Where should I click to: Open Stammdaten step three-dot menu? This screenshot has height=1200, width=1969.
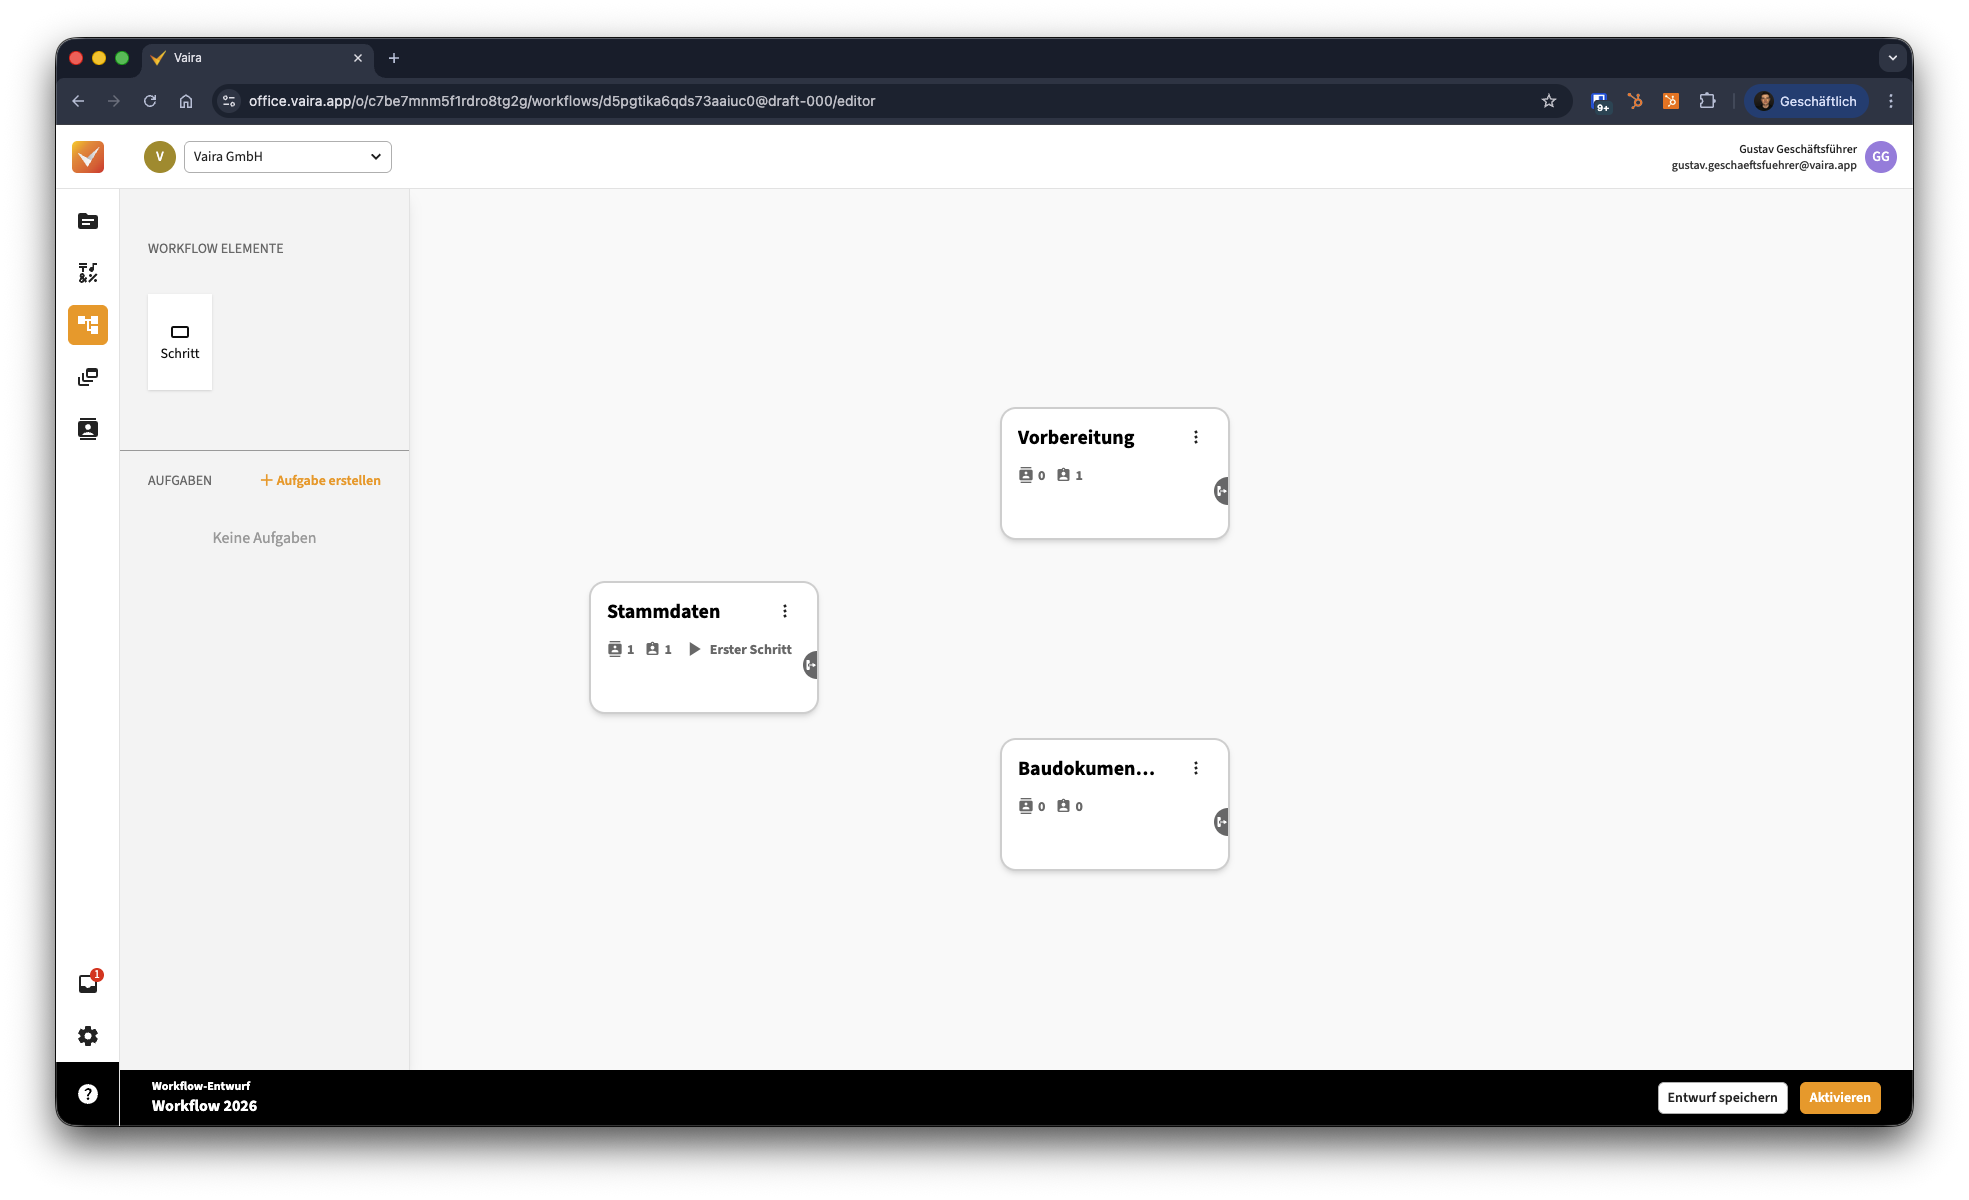(785, 611)
